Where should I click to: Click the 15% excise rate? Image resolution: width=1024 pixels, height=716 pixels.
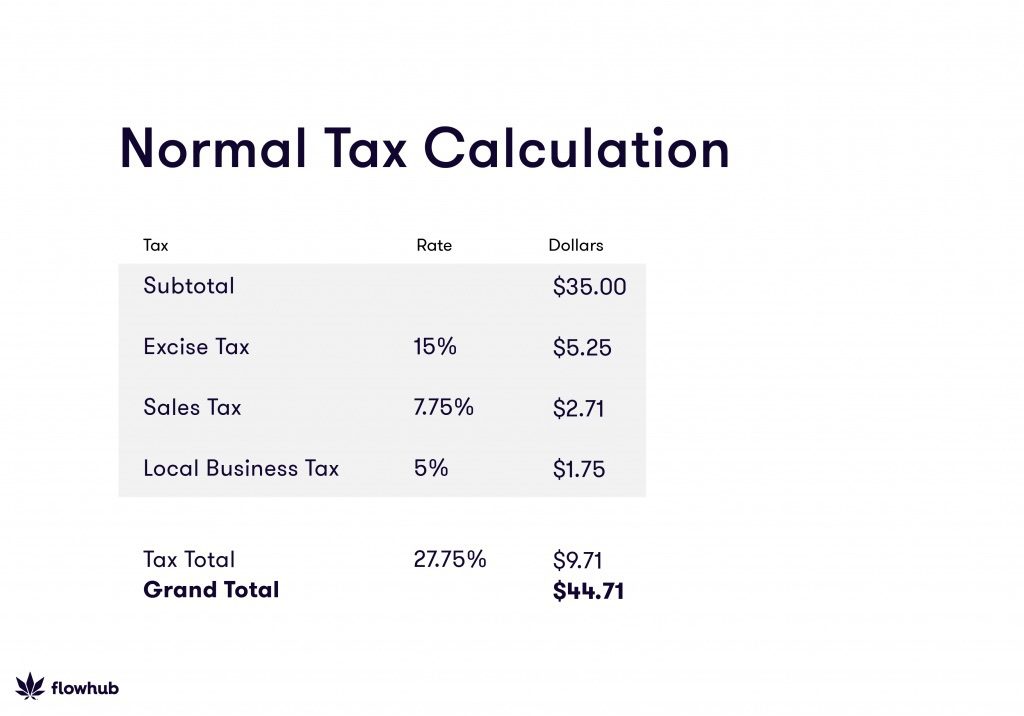pos(435,347)
